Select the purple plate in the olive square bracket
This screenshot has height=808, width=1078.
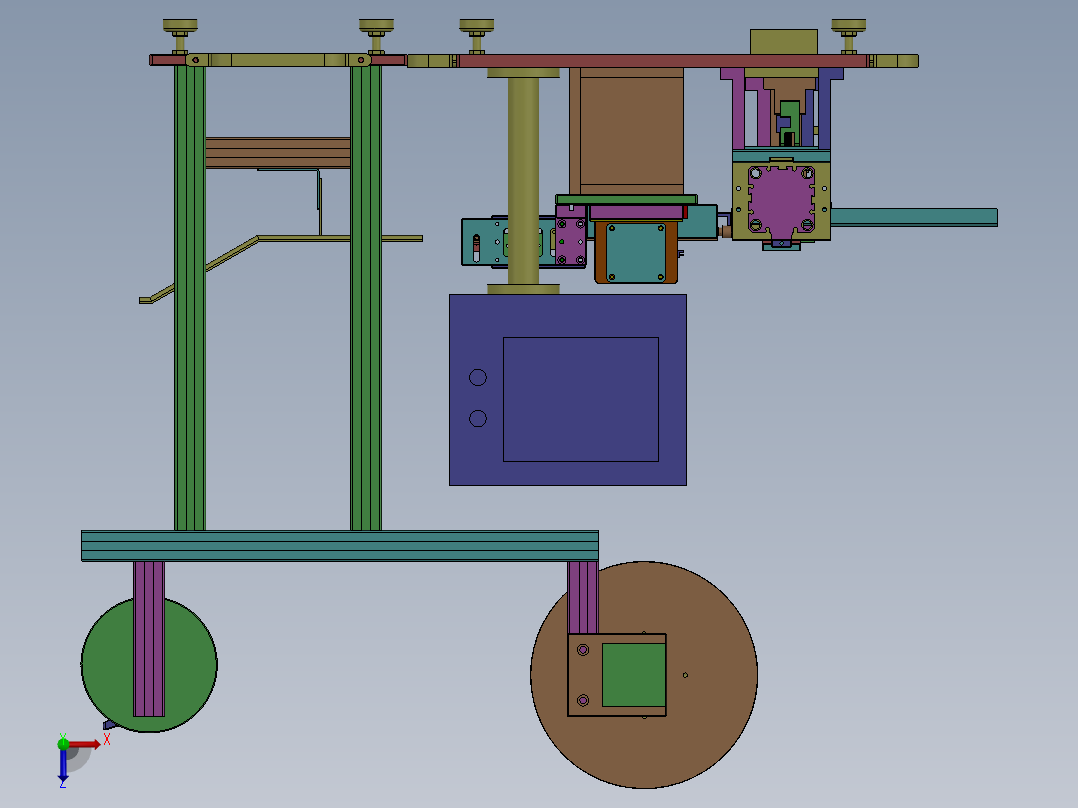tap(782, 200)
